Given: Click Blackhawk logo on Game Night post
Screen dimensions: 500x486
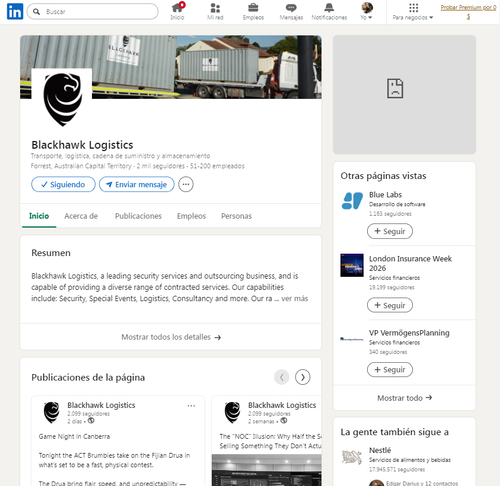Looking at the screenshot, I should pos(52,412).
